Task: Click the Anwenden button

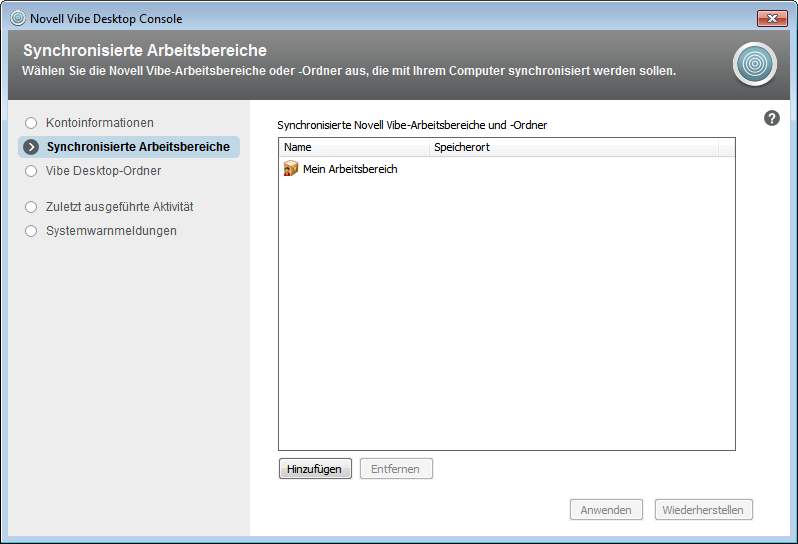Action: 606,509
